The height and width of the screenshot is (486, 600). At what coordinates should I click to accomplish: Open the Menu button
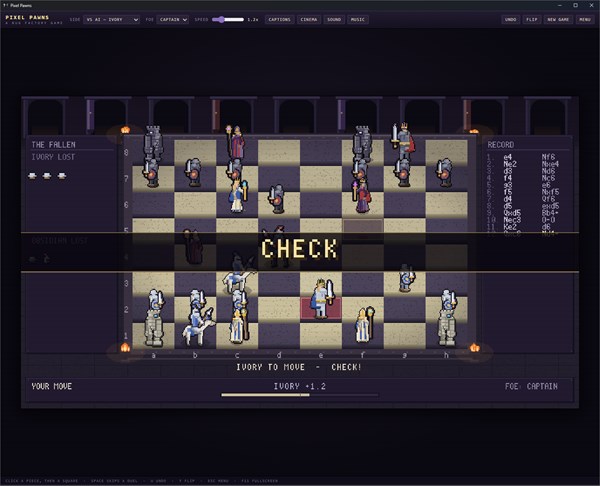pyautogui.click(x=585, y=20)
